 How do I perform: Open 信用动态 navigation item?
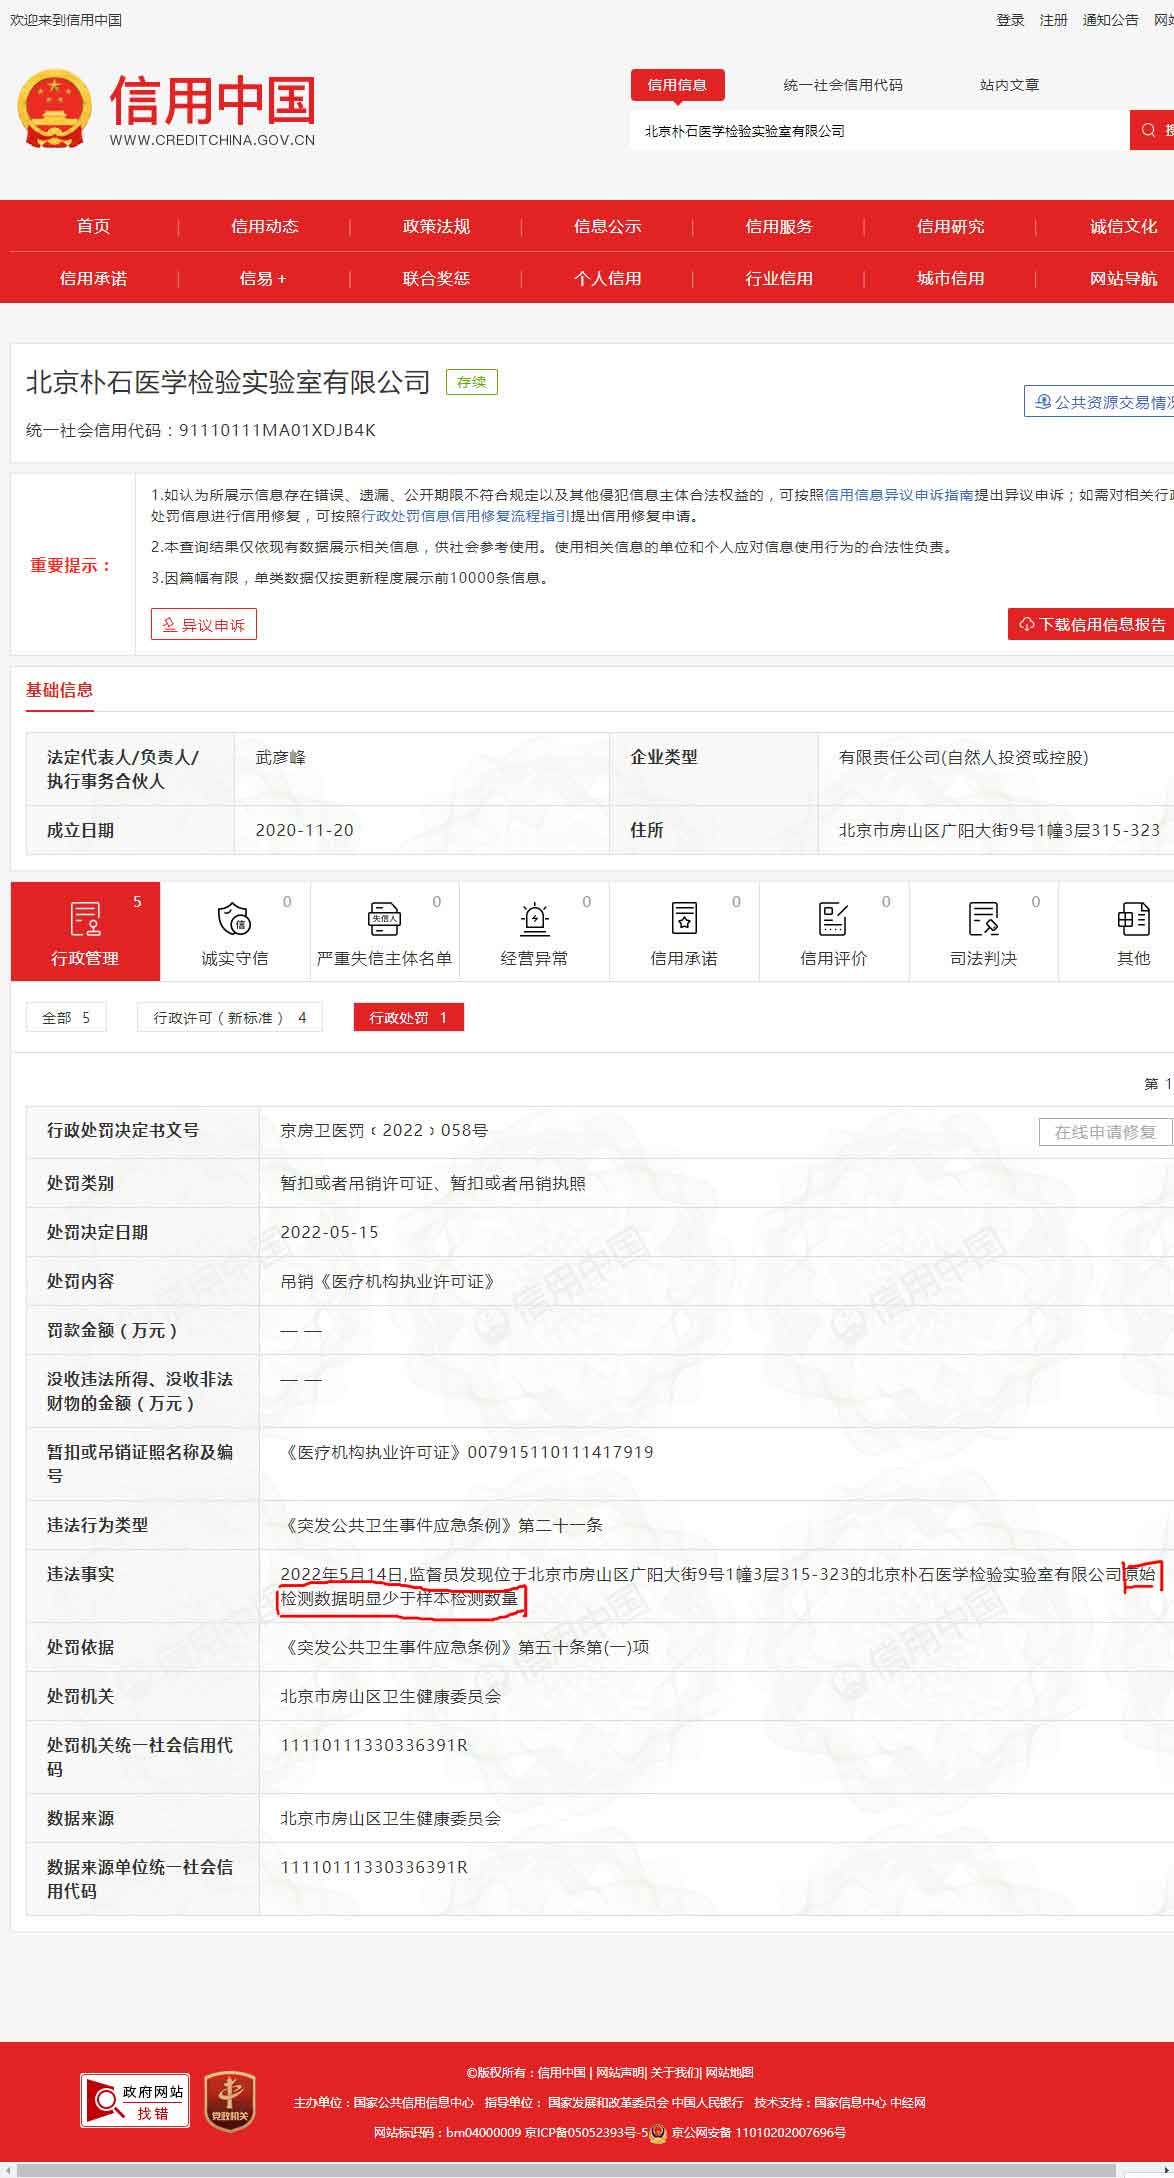click(x=265, y=226)
